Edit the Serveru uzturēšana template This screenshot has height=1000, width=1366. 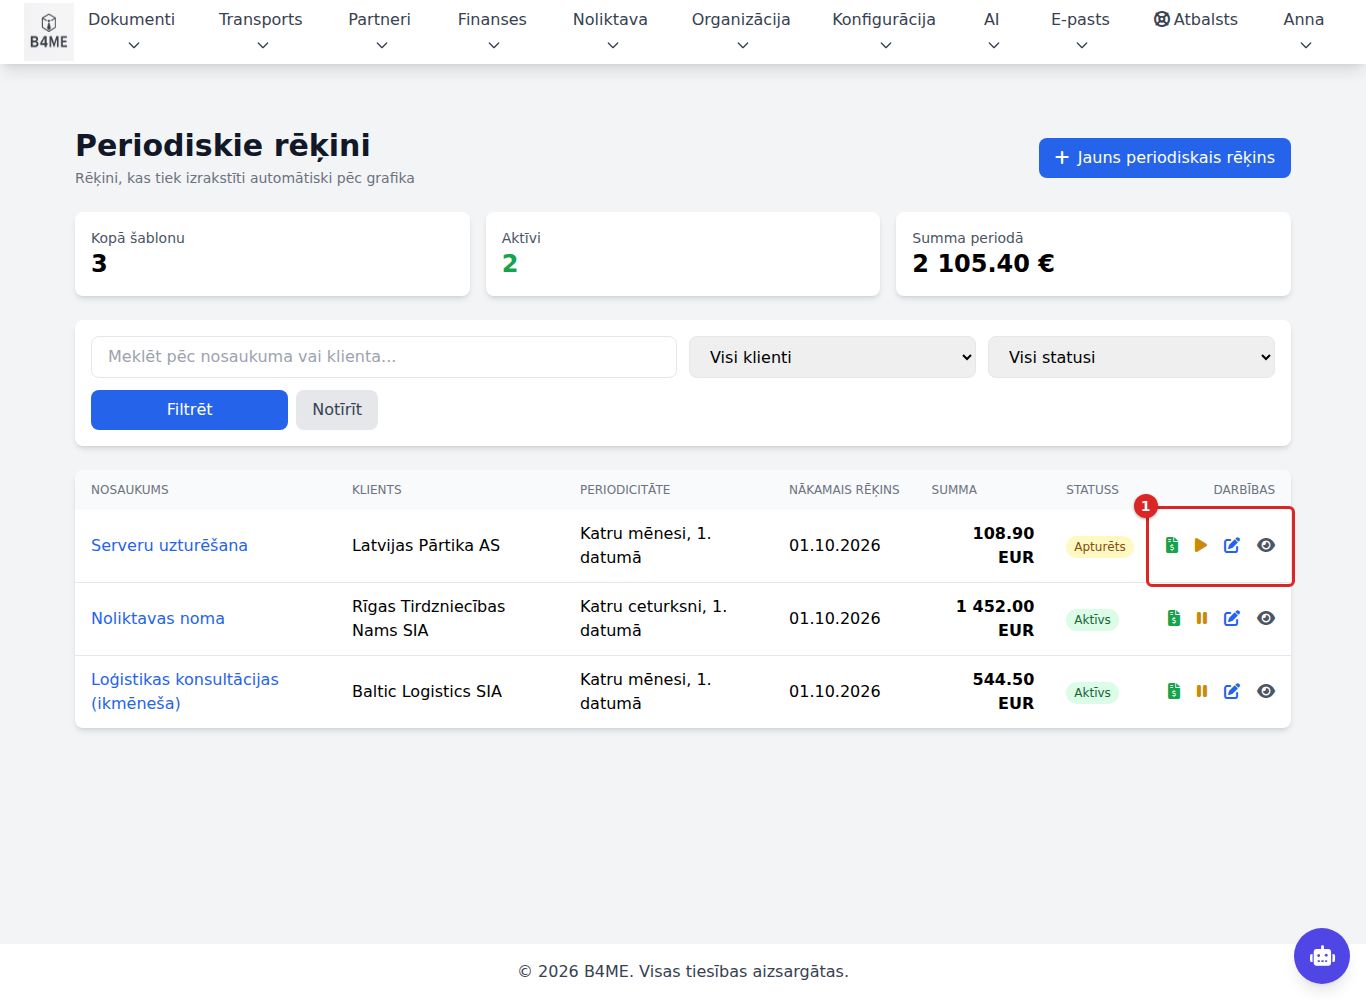pos(1232,545)
